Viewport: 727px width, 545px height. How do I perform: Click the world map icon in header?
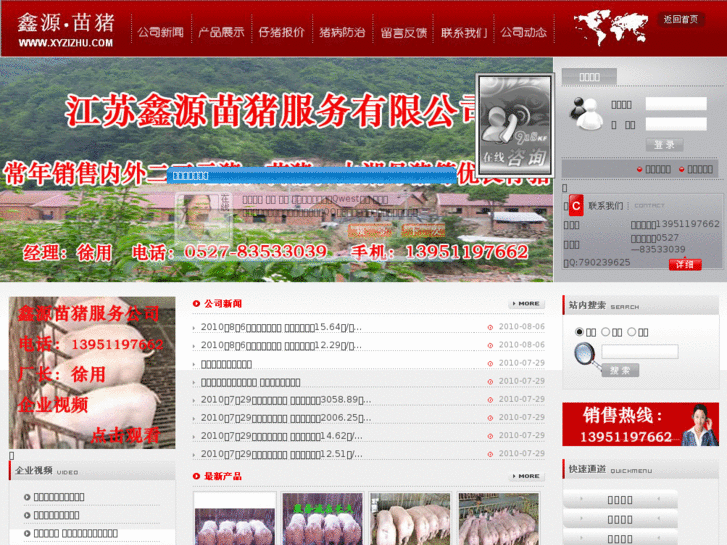point(610,28)
